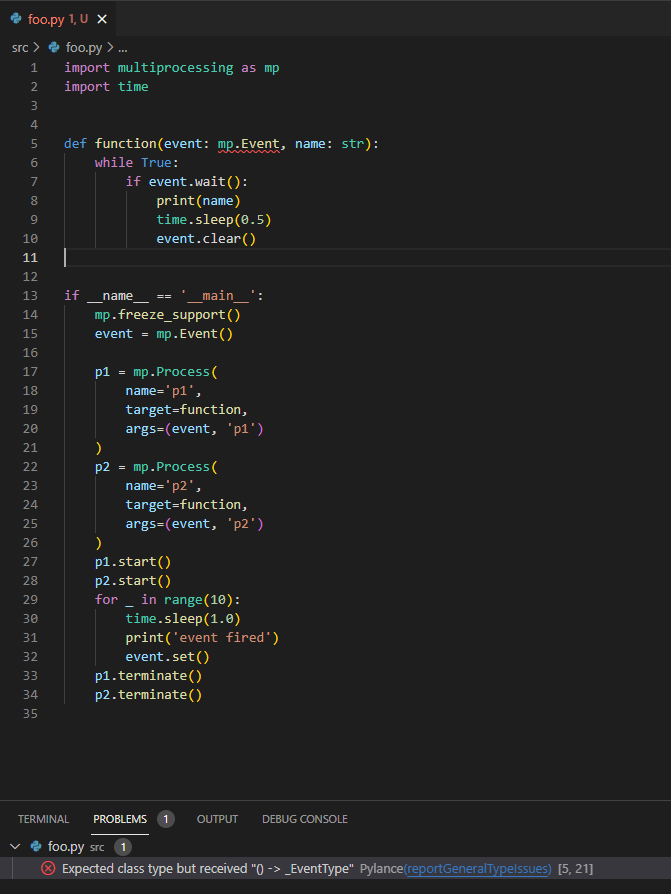Click 'event.set()' on line 32
Viewport: 671px width, 894px height.
coord(168,657)
